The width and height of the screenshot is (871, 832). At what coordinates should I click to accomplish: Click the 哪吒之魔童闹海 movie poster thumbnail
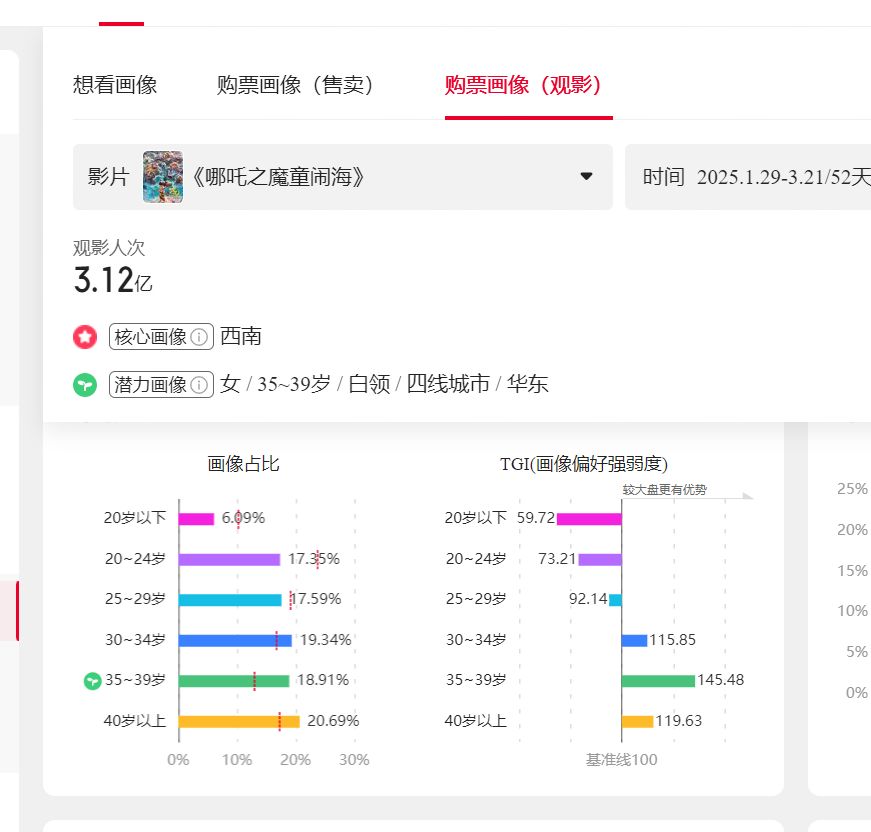[x=163, y=177]
